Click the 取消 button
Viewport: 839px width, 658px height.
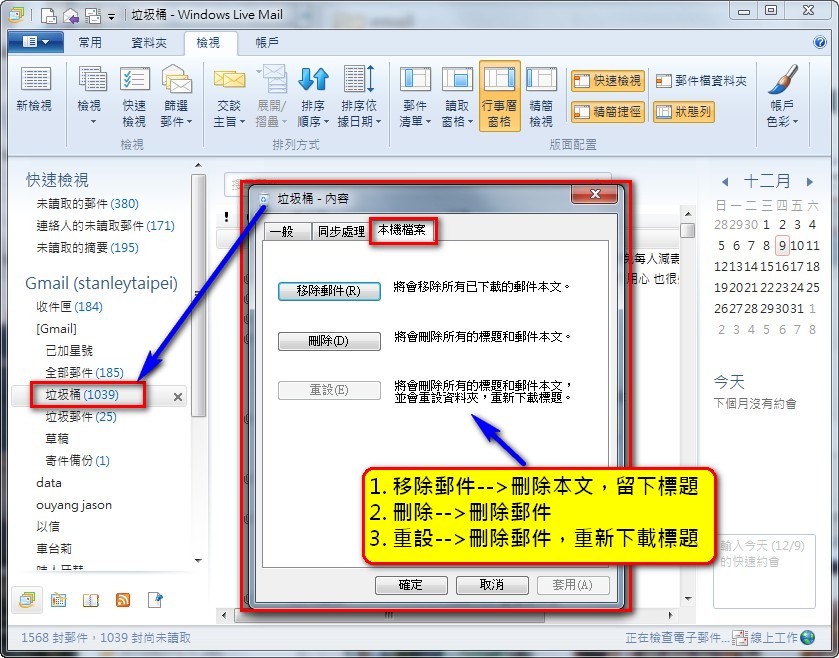coord(492,585)
